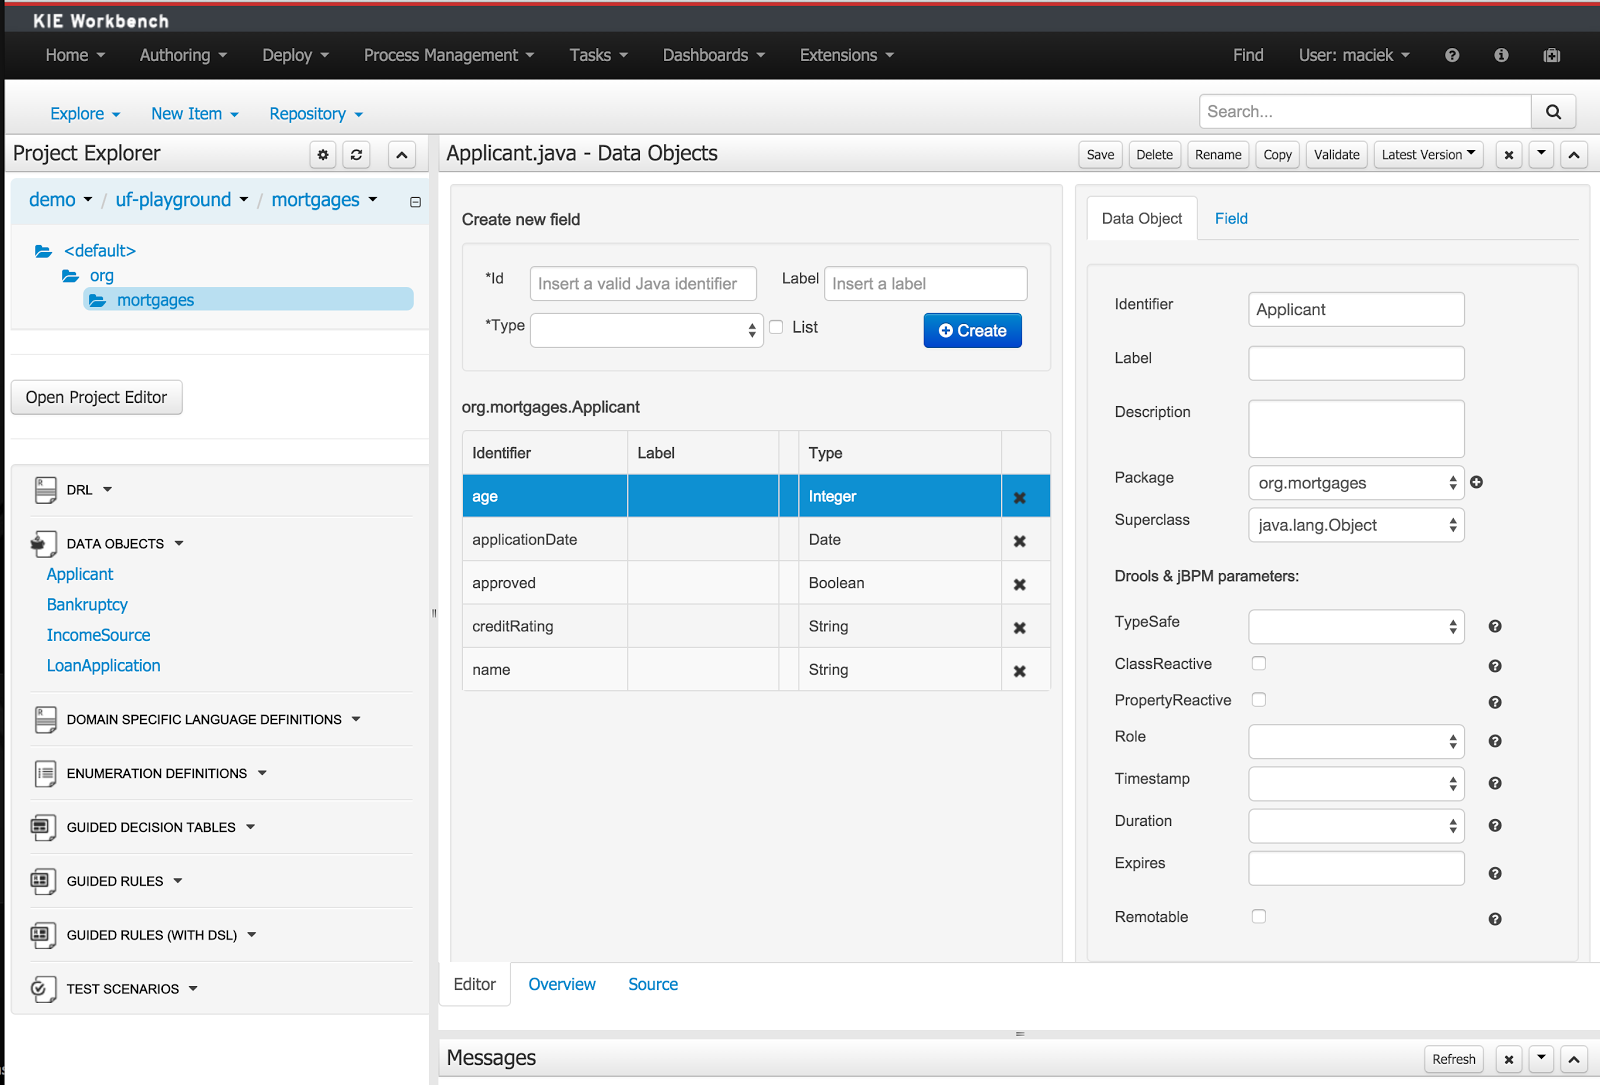Enable Remotable checkbox
Viewport: 1600px width, 1085px height.
coord(1259,916)
